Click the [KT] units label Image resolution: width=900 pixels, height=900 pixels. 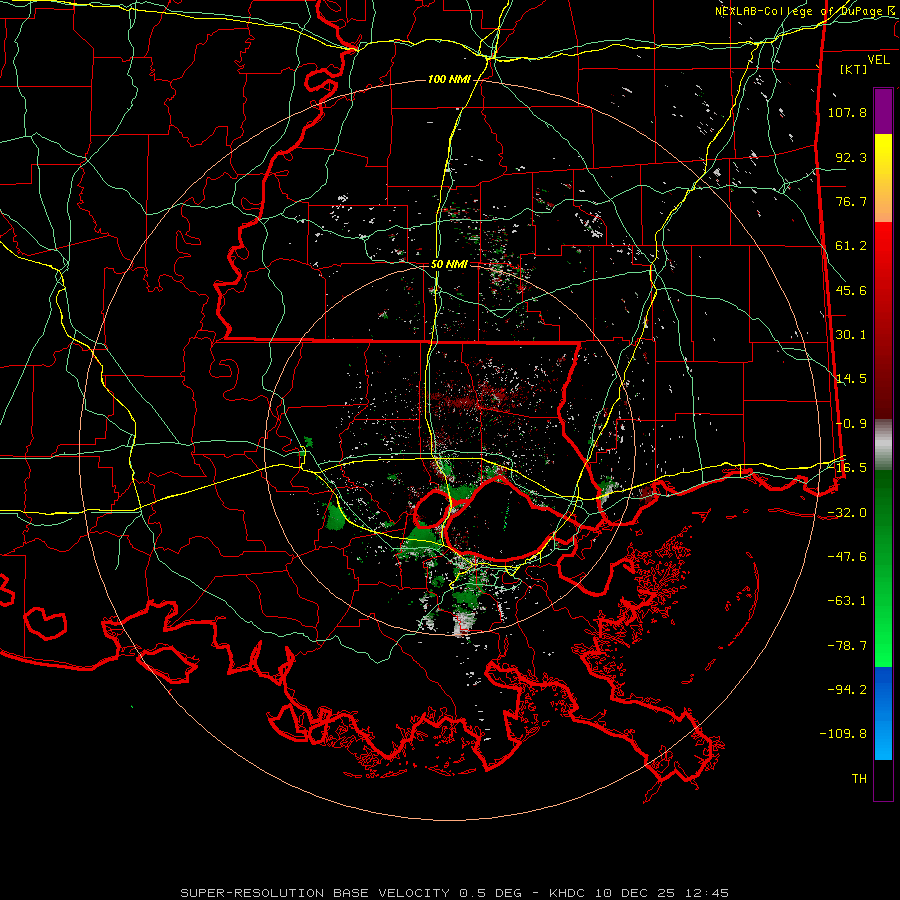point(854,69)
